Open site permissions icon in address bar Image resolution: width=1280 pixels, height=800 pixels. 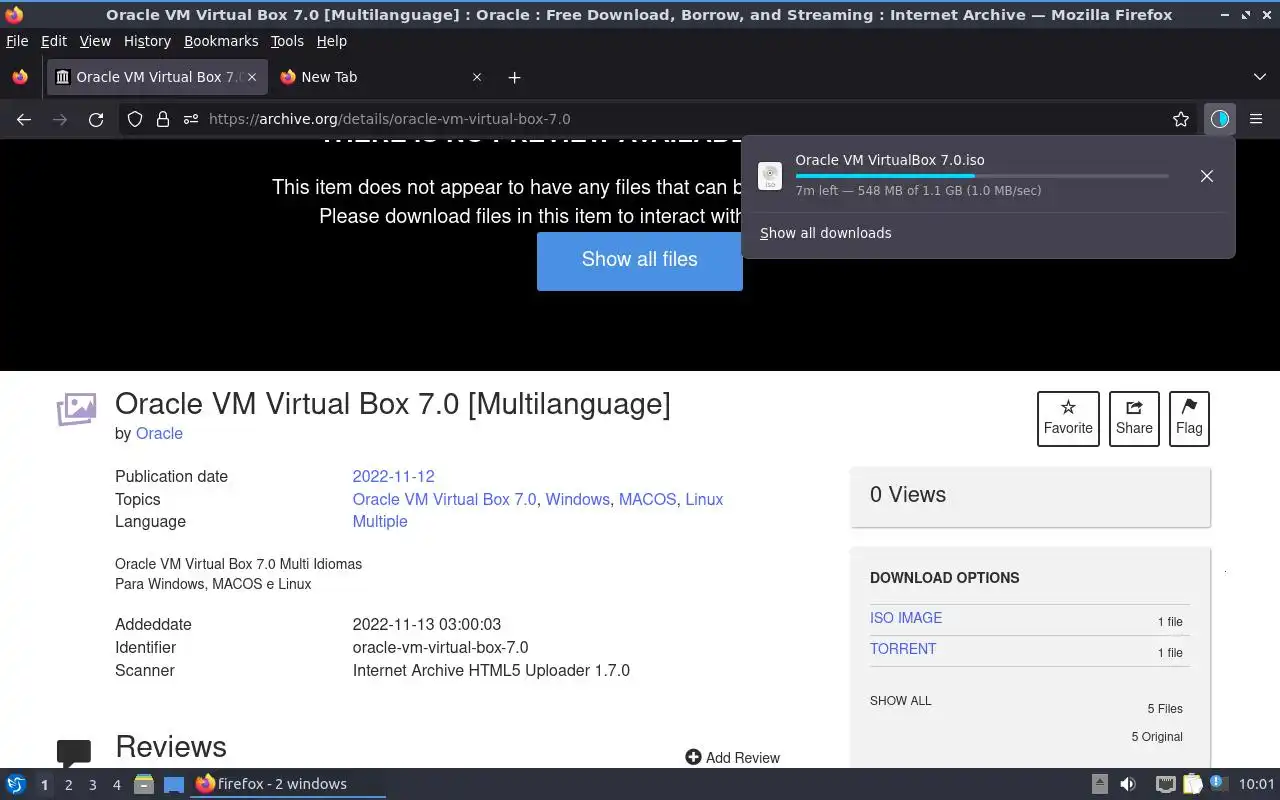[x=191, y=119]
